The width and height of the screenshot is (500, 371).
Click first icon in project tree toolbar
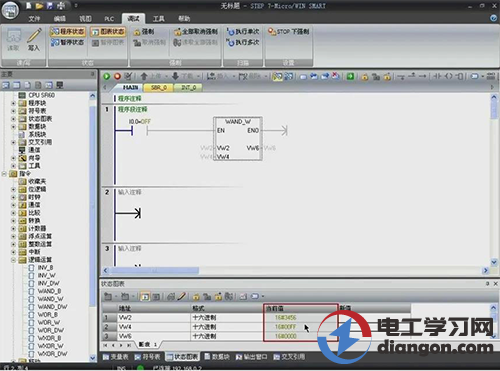[6, 85]
